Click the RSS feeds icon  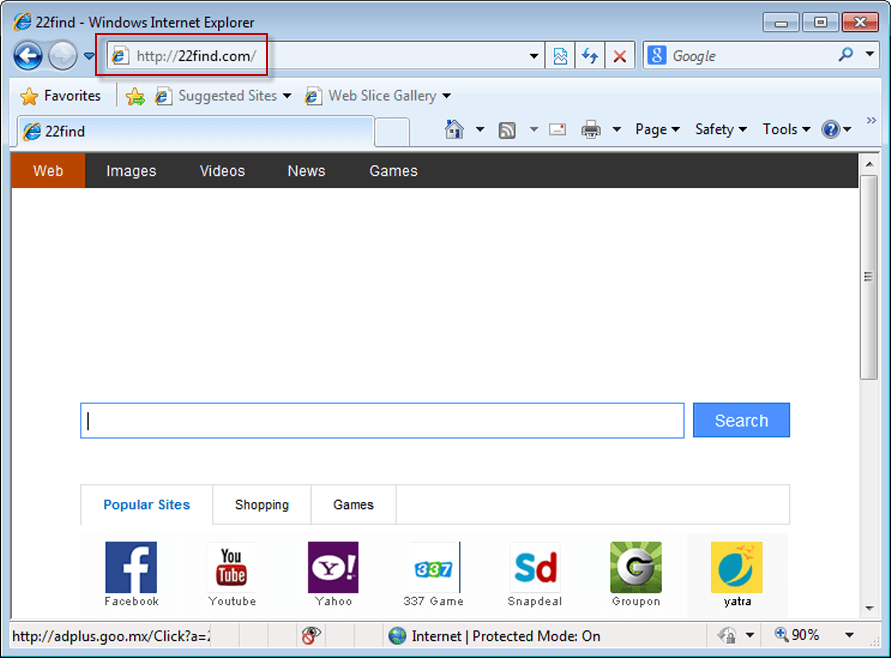tap(507, 129)
